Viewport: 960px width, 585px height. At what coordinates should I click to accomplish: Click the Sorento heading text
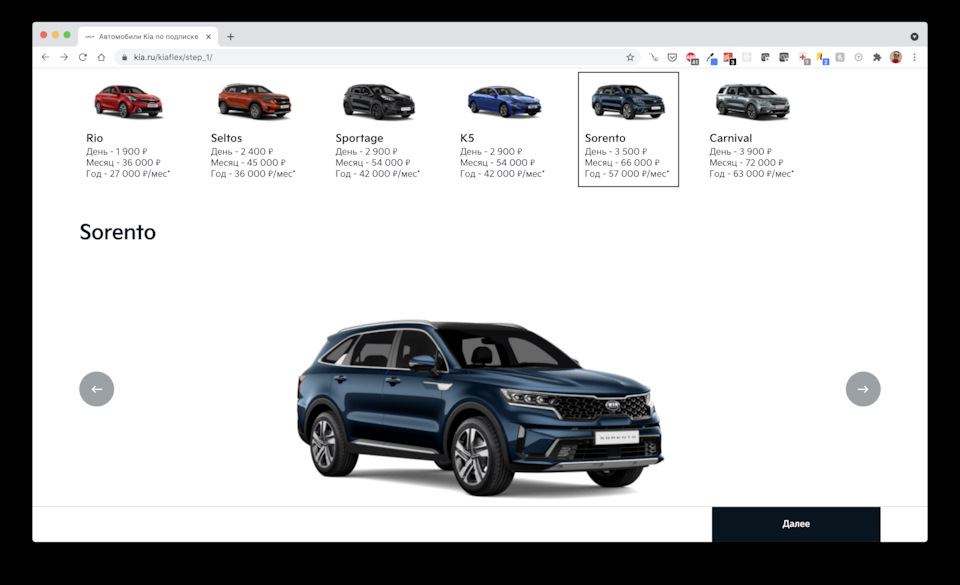coord(118,232)
